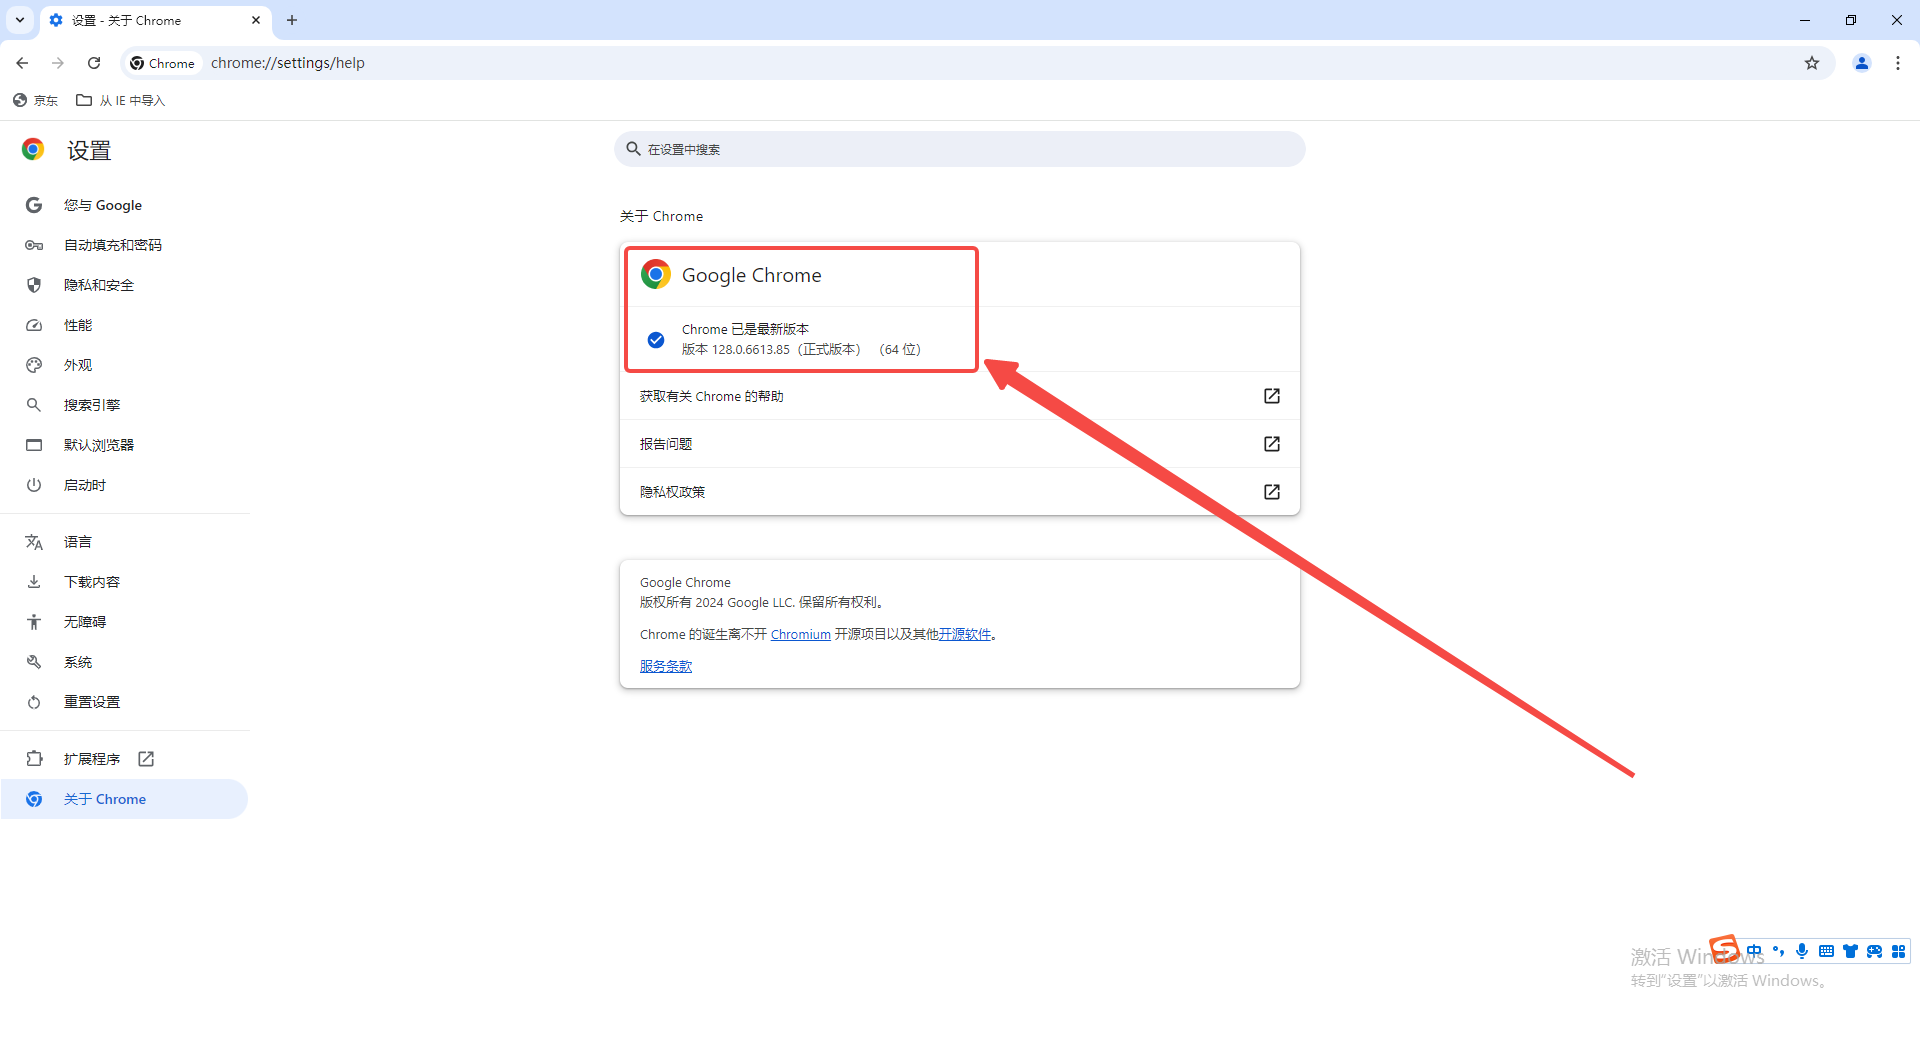Open 搜索引擎 settings
This screenshot has width=1920, height=1040.
click(124, 405)
